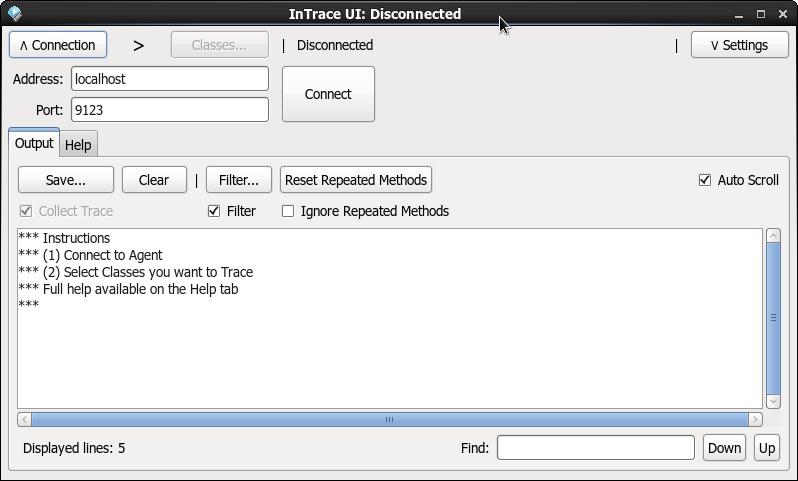Clear the output text
The width and height of the screenshot is (798, 481).
[154, 180]
